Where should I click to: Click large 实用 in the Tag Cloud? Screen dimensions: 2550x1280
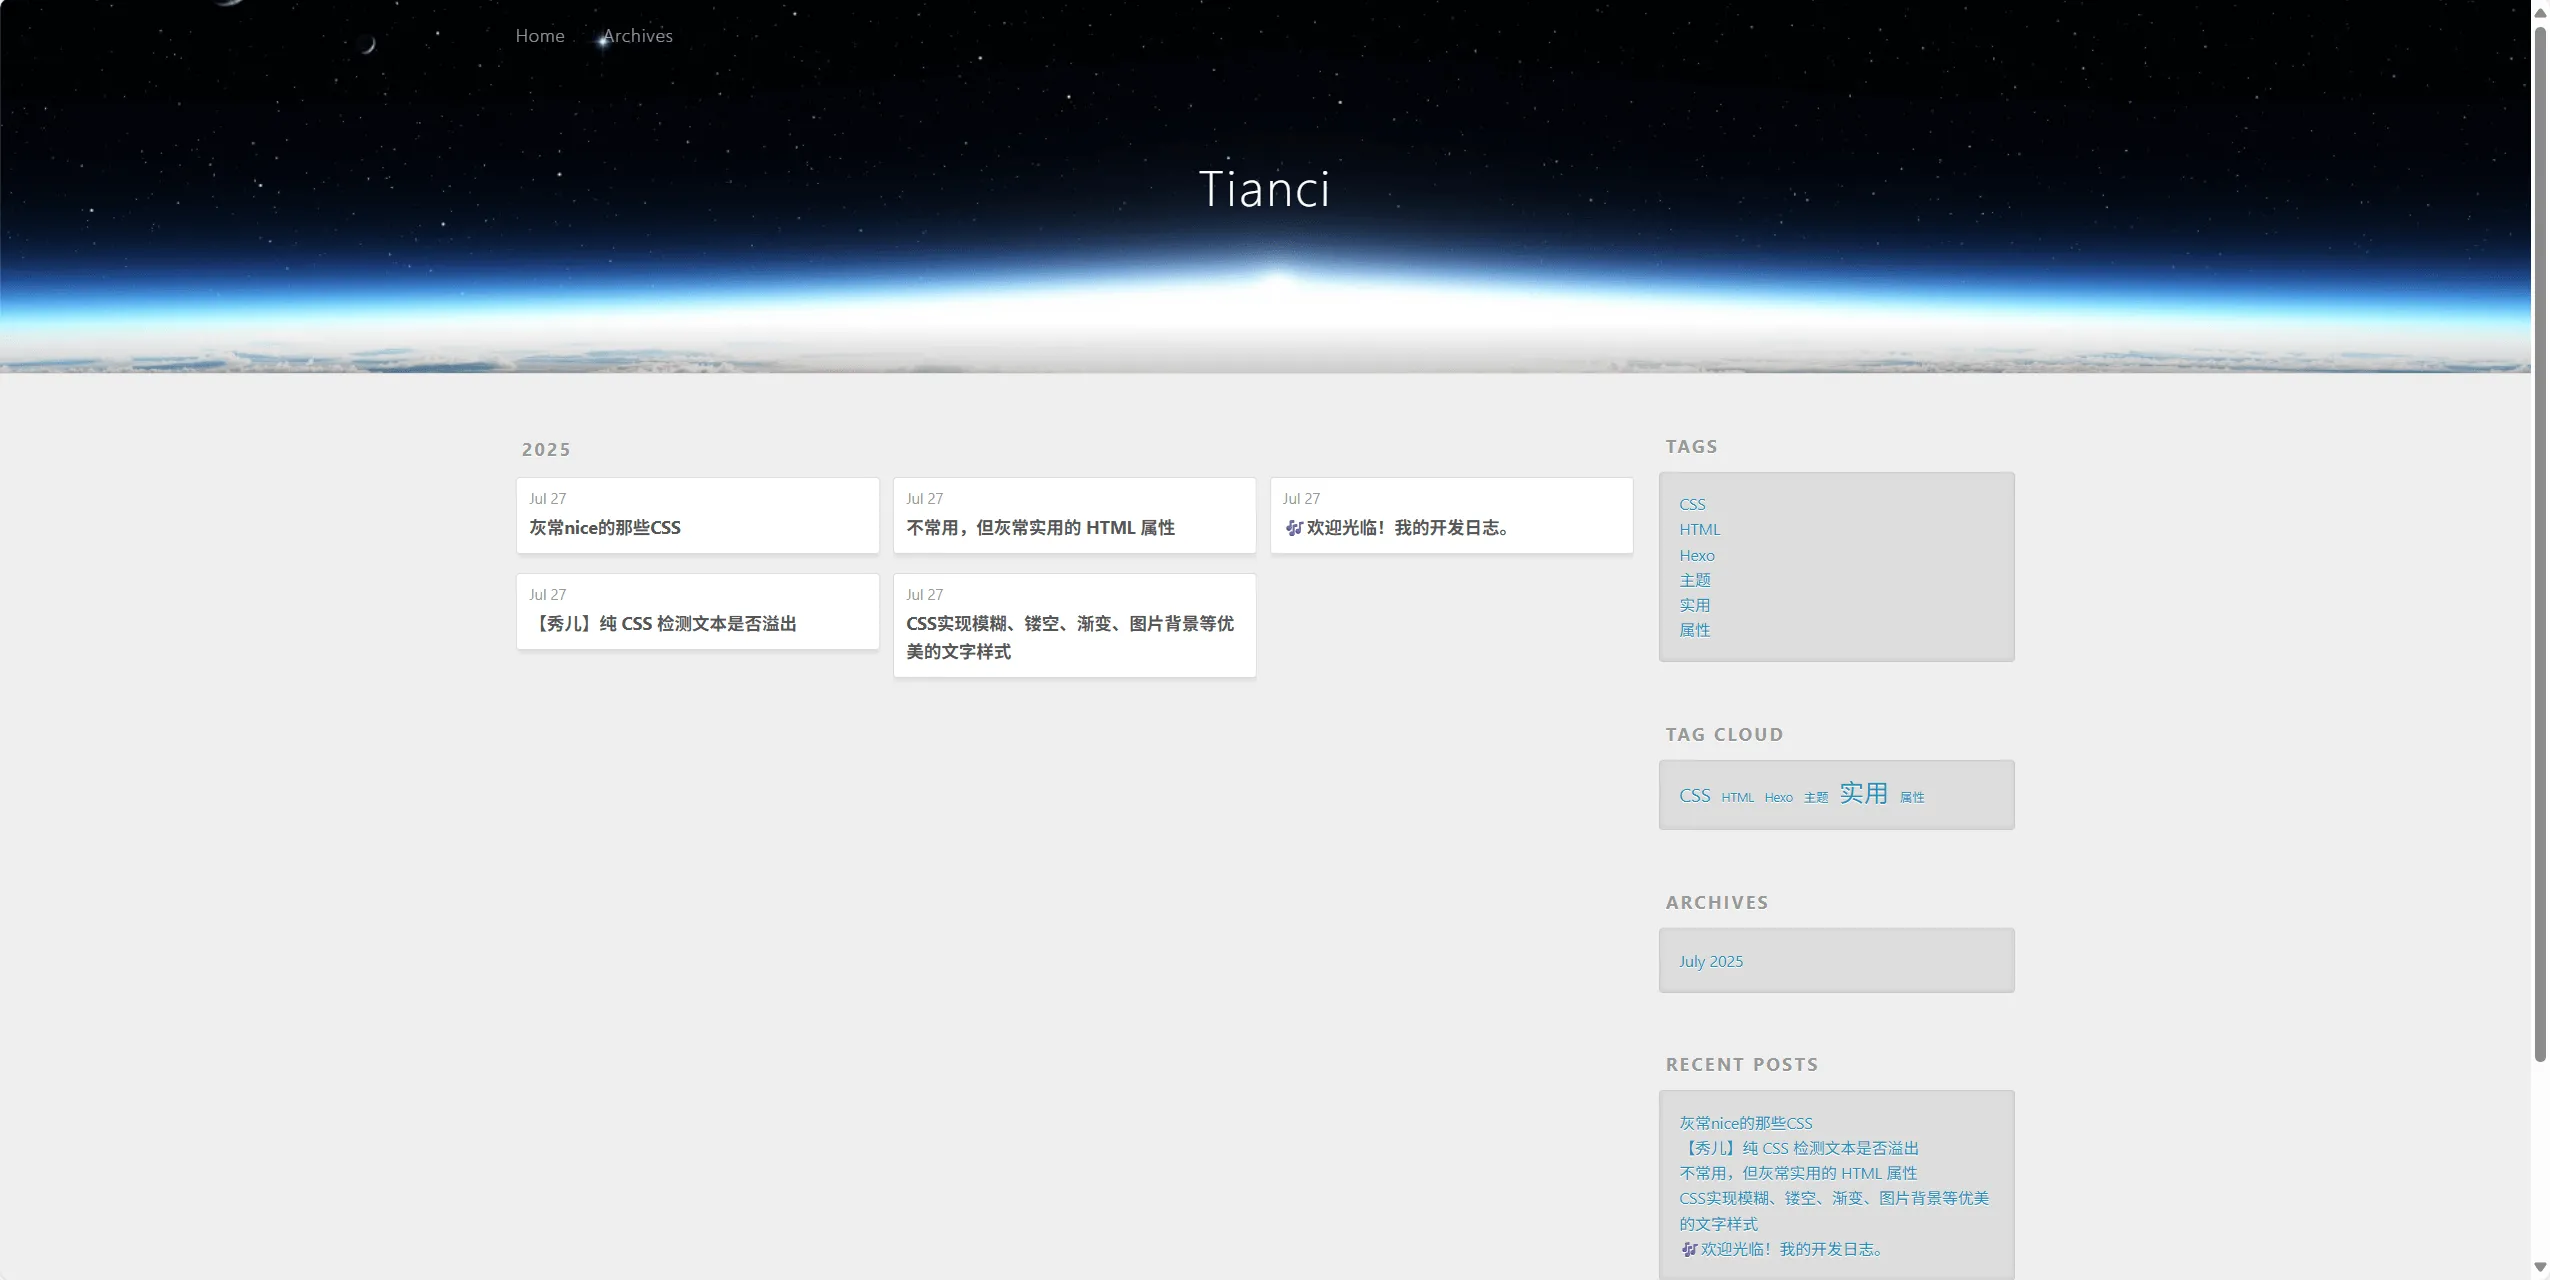pyautogui.click(x=1863, y=793)
